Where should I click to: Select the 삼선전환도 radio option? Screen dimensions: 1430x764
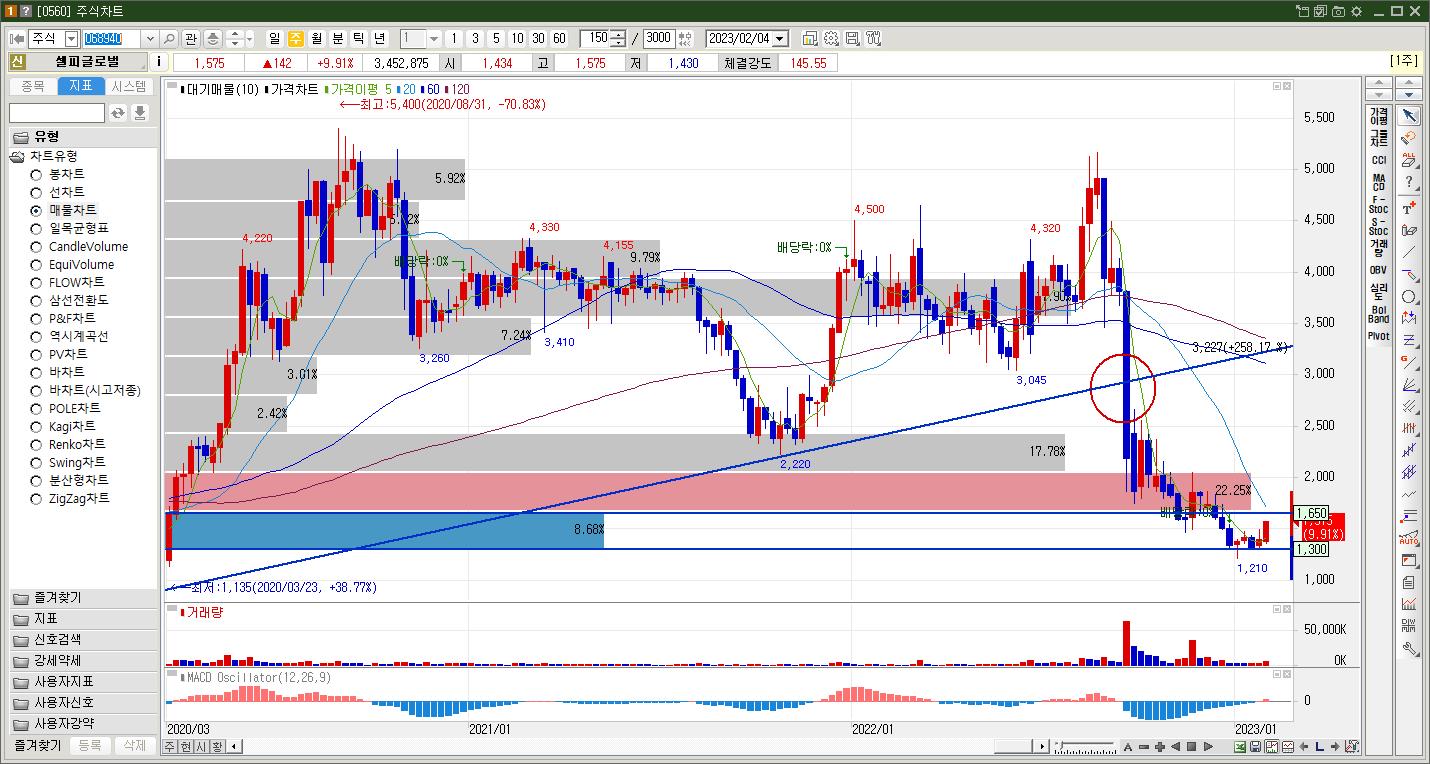coord(36,300)
